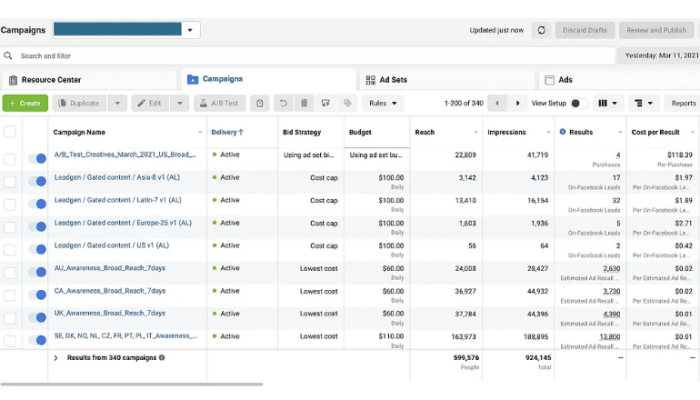Image resolution: width=700 pixels, height=400 pixels.
Task: Toggle off the CA_Awareness_Broad_Reach_7days campaign switch
Action: (38, 290)
